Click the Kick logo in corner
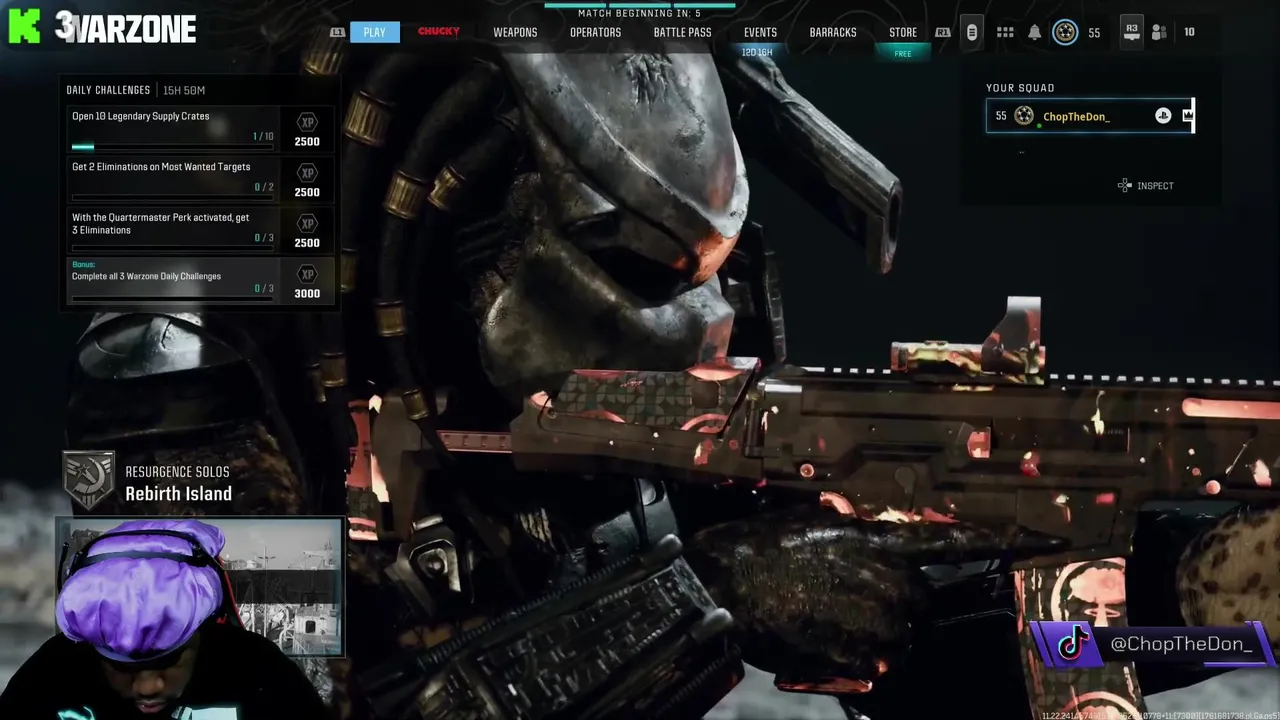 [x=24, y=26]
